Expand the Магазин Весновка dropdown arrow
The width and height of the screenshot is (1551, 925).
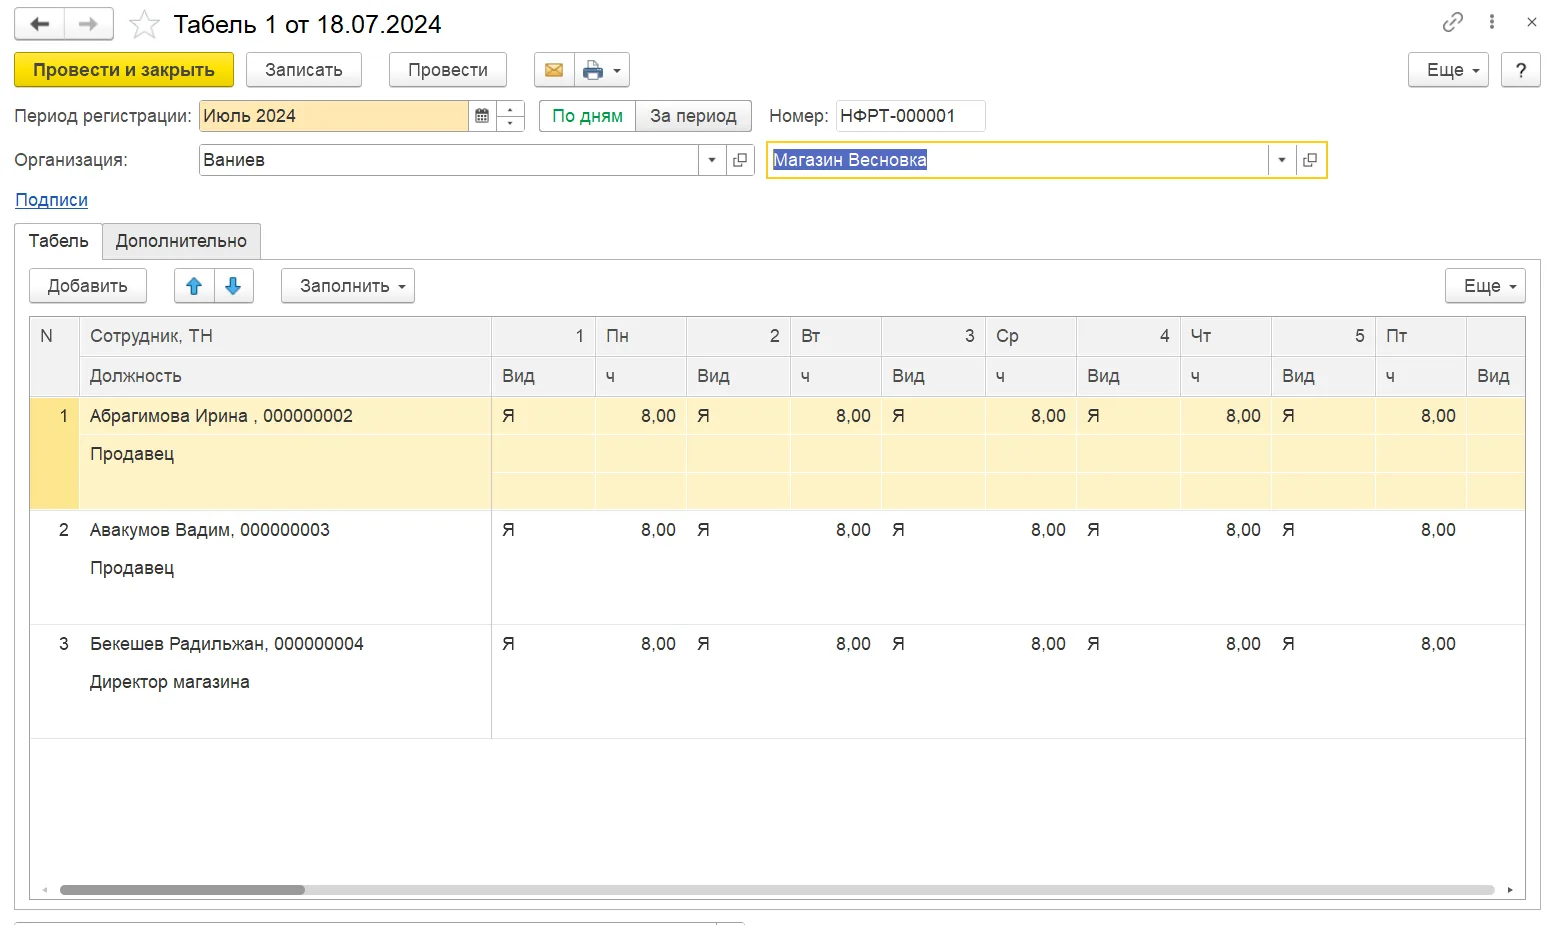pos(1282,160)
